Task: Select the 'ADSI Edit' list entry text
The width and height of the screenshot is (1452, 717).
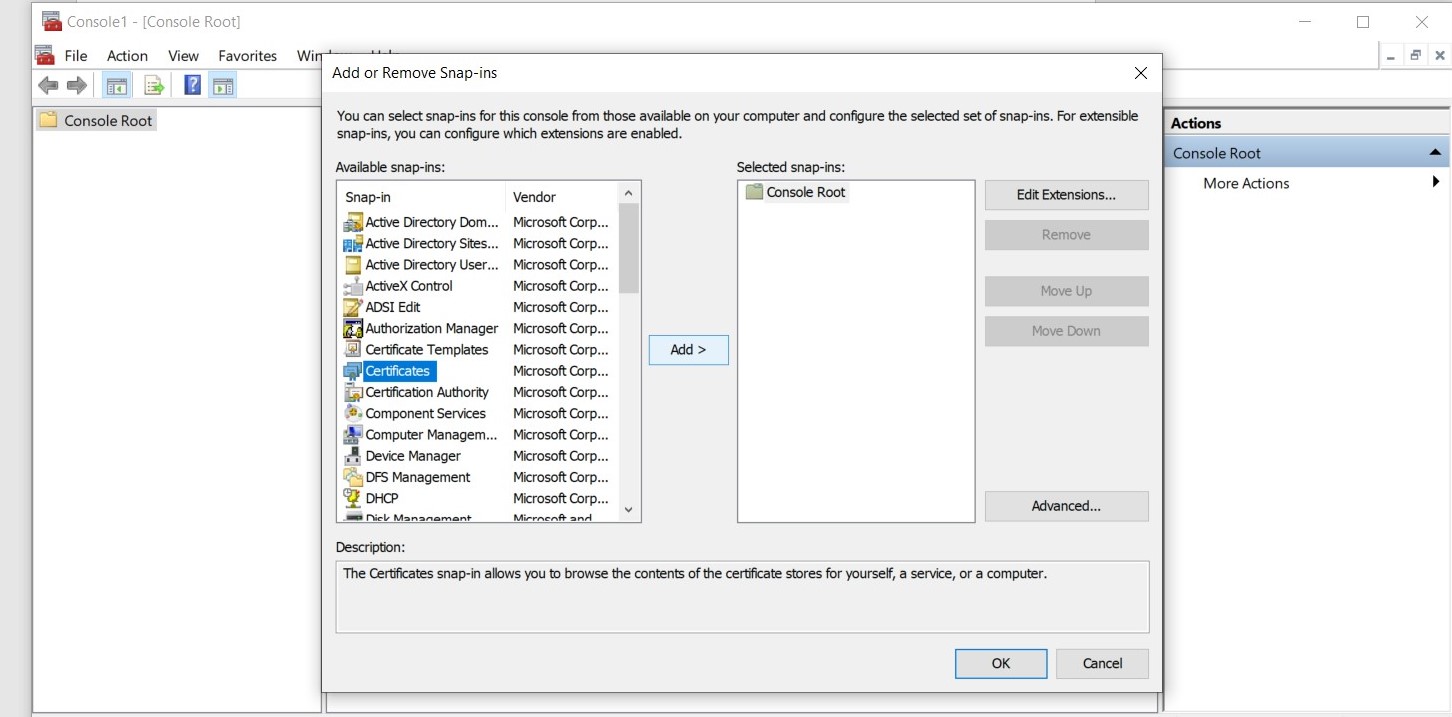Action: coord(393,307)
